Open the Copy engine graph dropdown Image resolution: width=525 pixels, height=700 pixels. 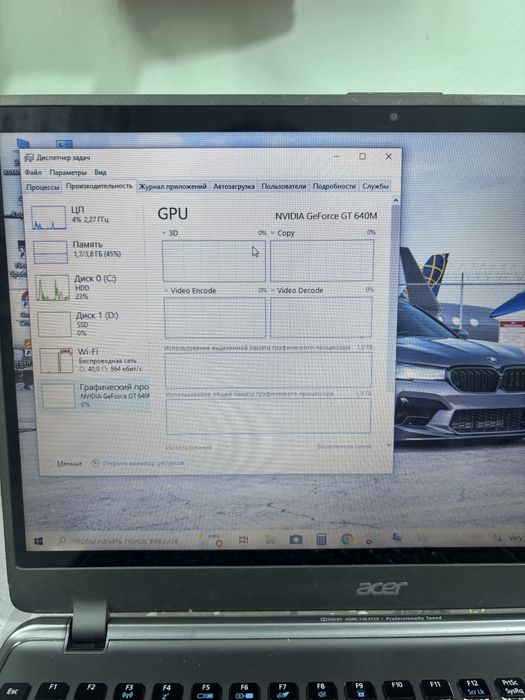(273, 233)
